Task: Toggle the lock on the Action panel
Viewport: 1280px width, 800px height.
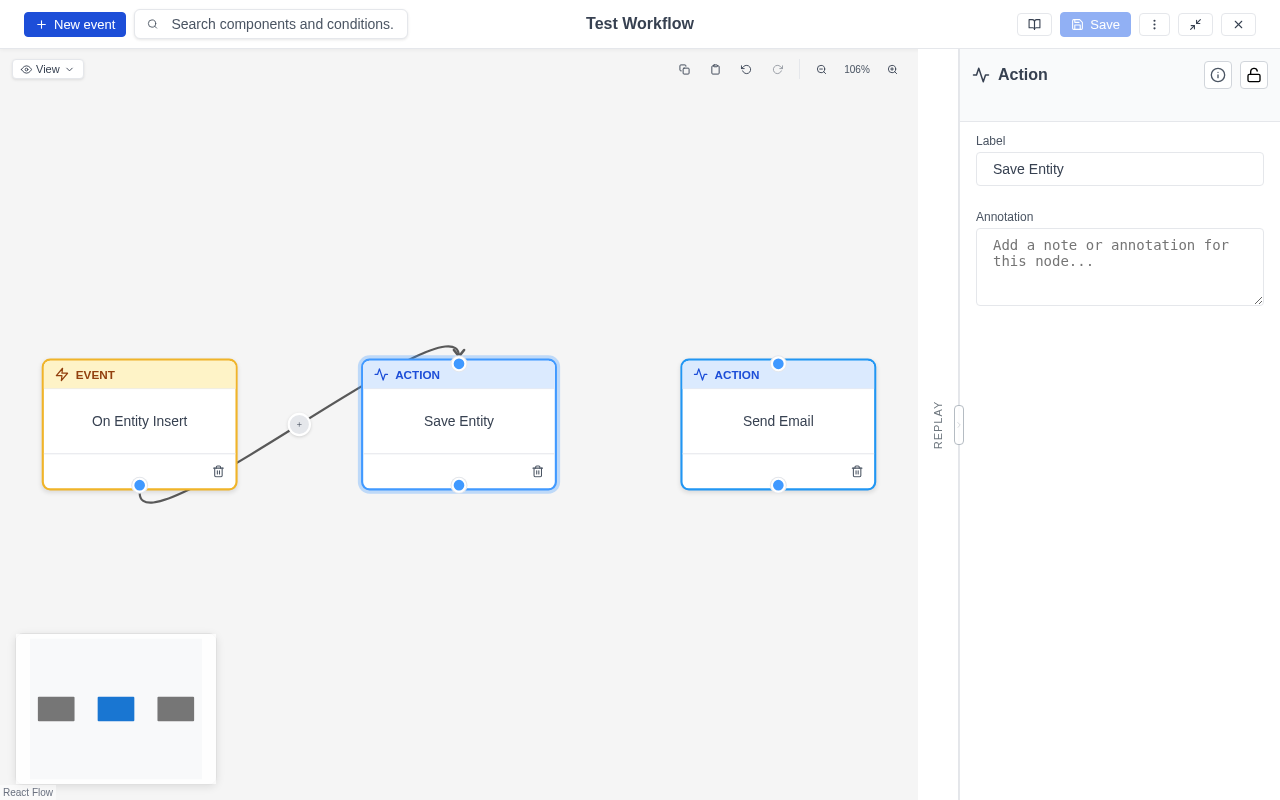Action: pyautogui.click(x=1253, y=75)
